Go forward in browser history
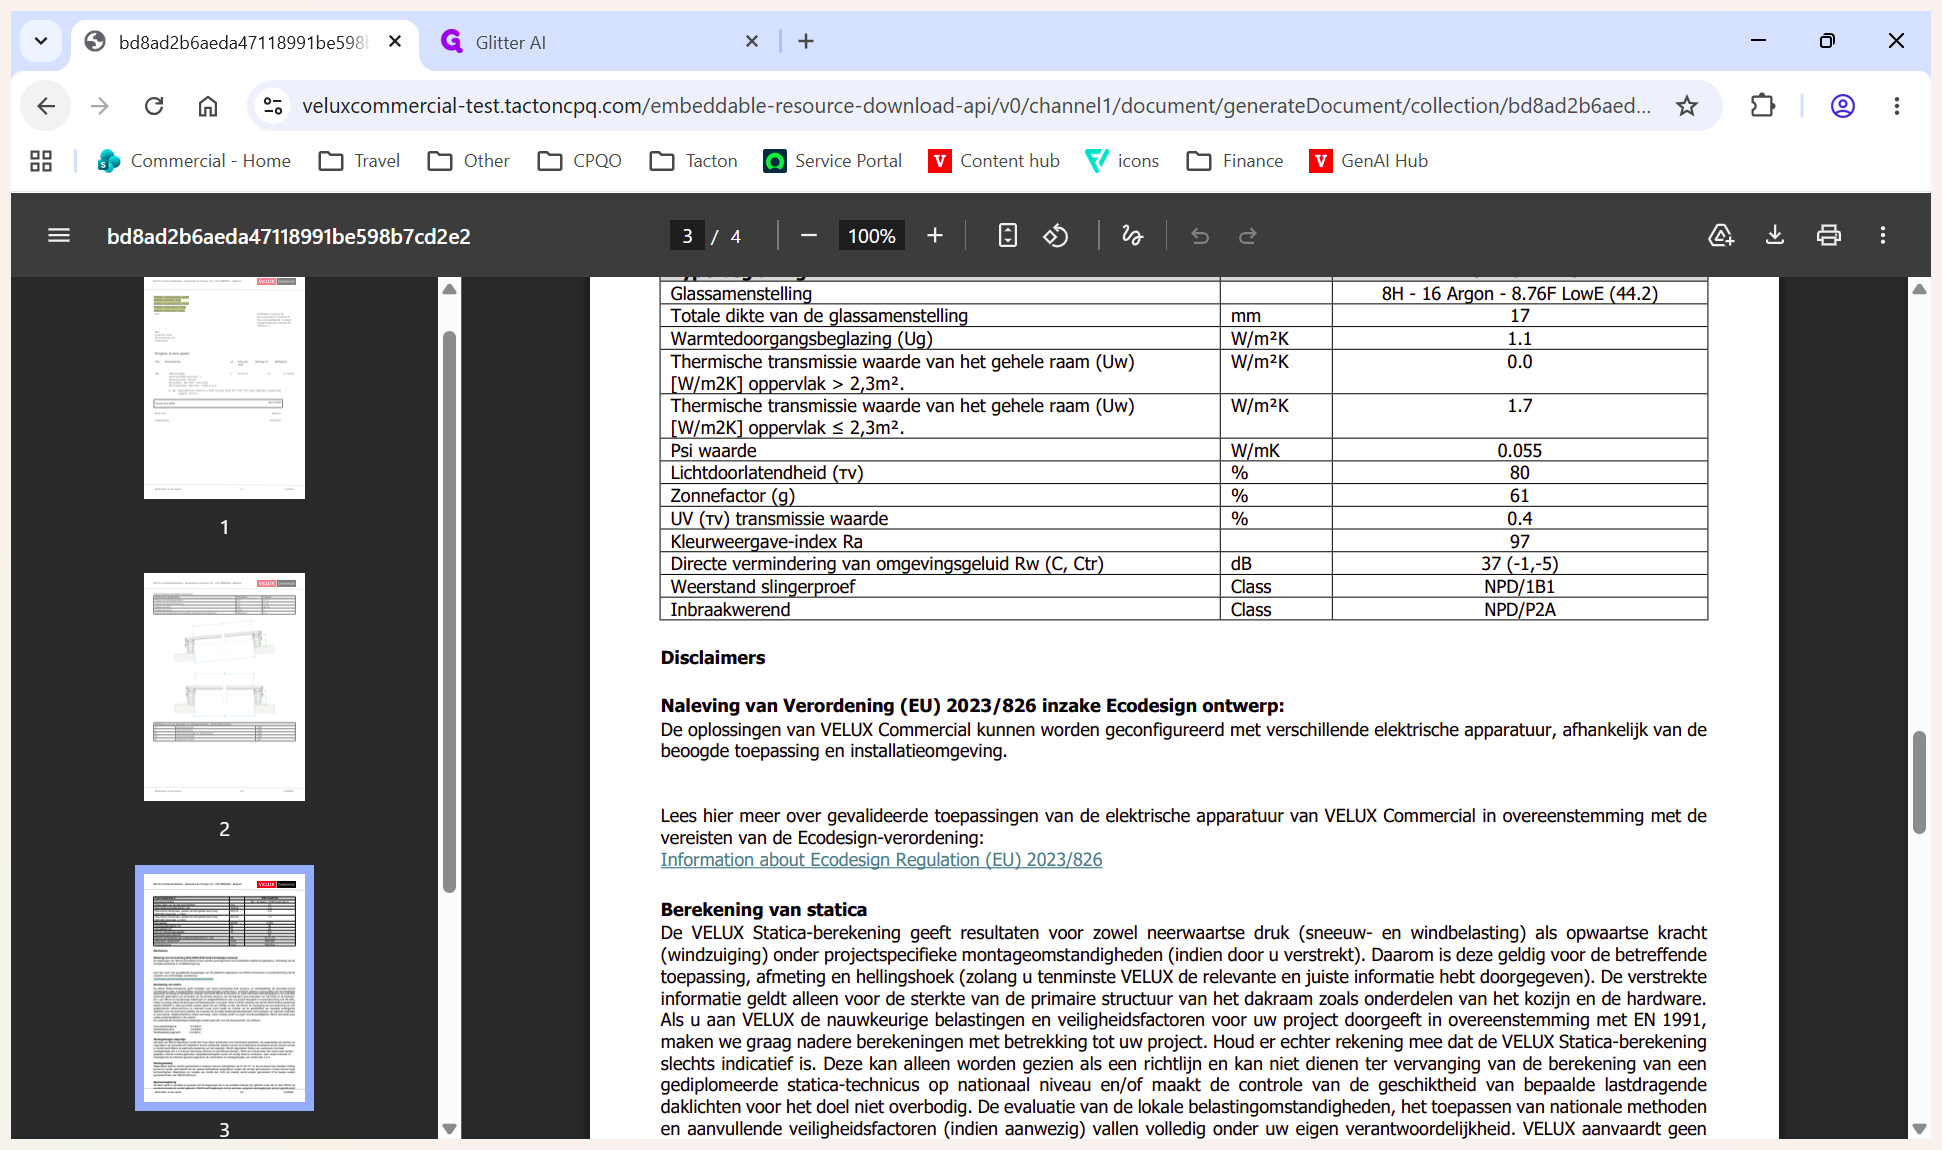1942x1150 pixels. click(x=100, y=106)
